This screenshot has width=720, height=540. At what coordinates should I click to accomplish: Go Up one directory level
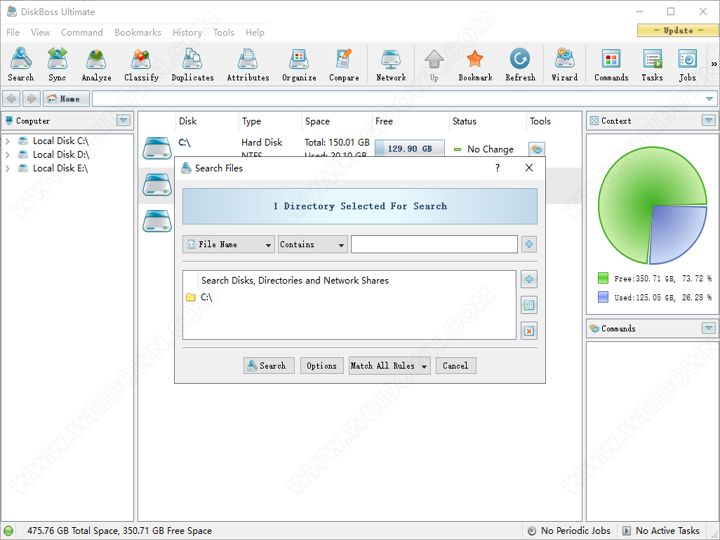434,65
